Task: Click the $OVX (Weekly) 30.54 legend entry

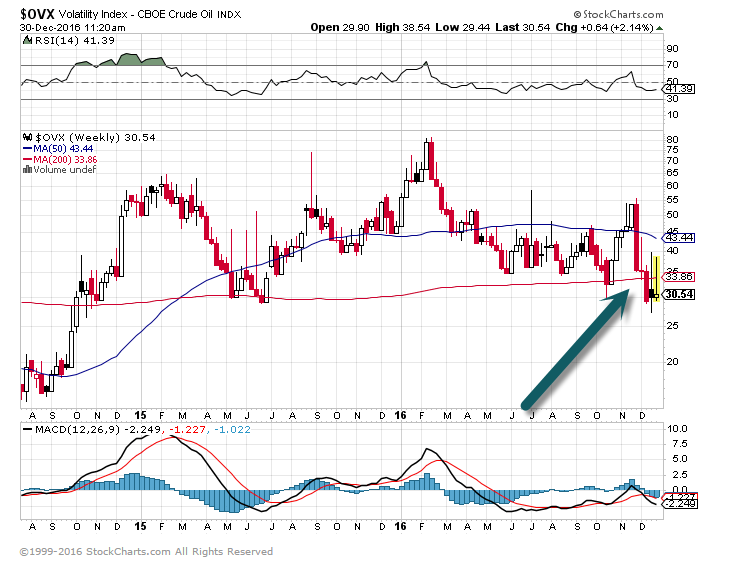Action: pyautogui.click(x=95, y=138)
